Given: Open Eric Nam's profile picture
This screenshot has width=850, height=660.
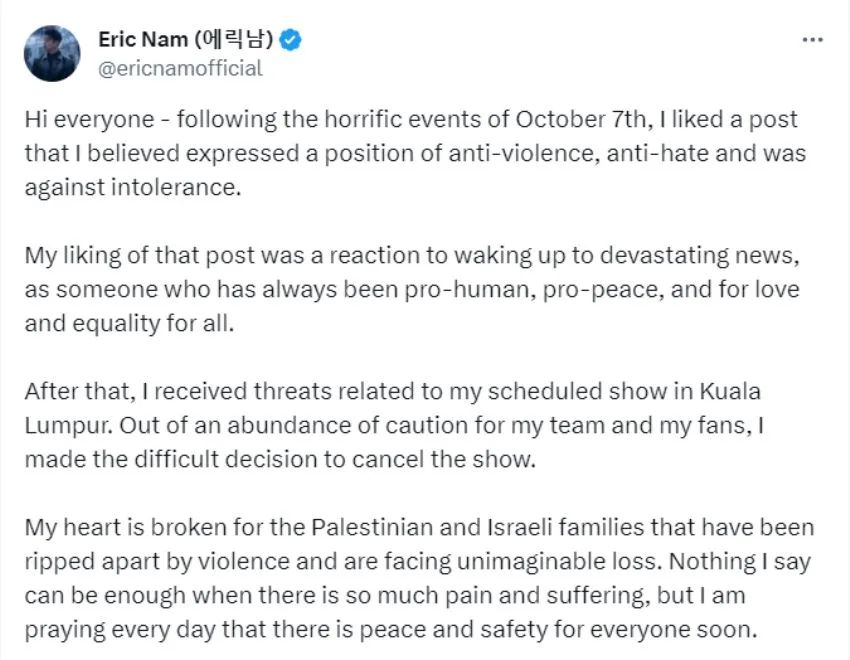Looking at the screenshot, I should coord(52,54).
